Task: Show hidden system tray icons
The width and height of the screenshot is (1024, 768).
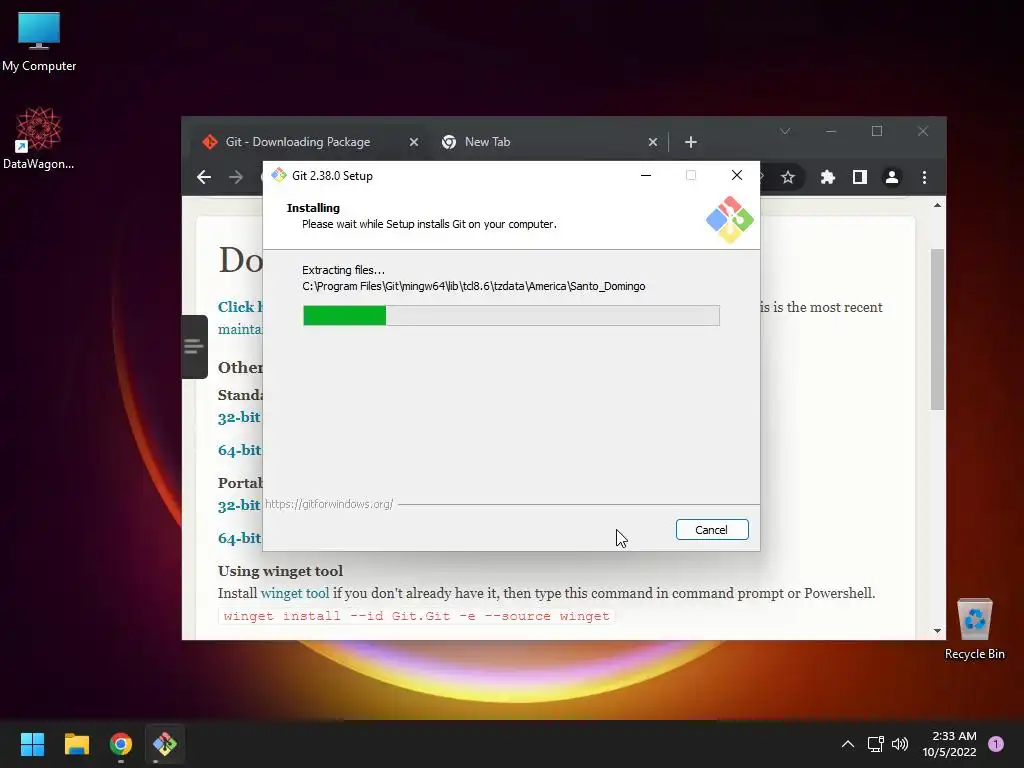Action: (x=848, y=744)
